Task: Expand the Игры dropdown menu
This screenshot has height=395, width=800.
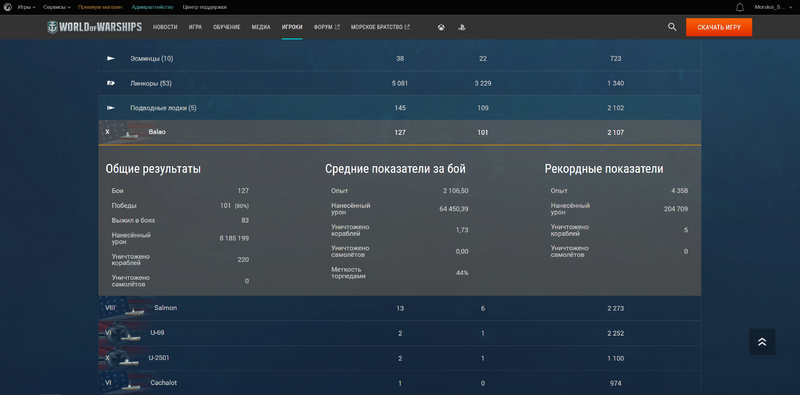Action: click(x=27, y=7)
